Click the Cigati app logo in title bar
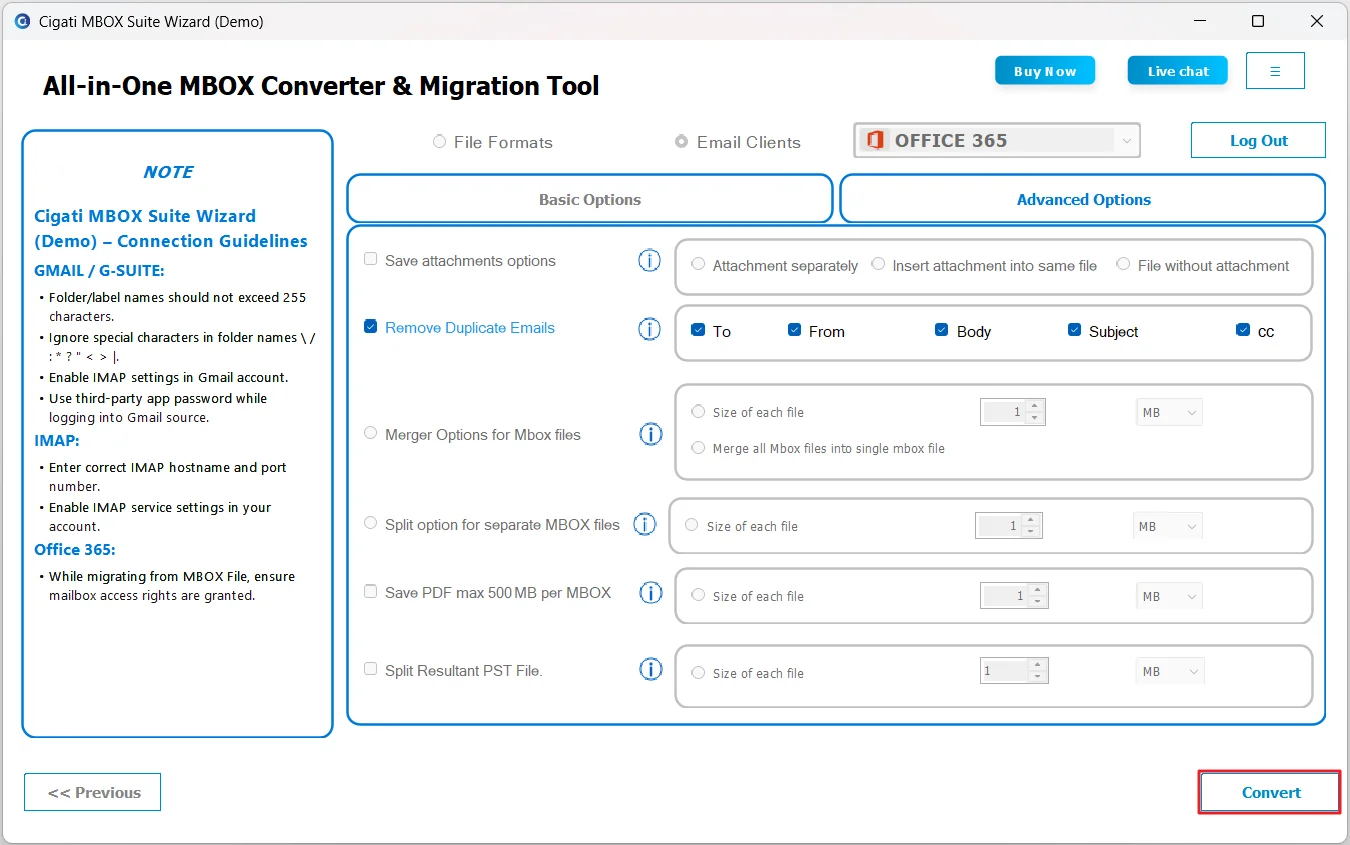 pyautogui.click(x=22, y=21)
